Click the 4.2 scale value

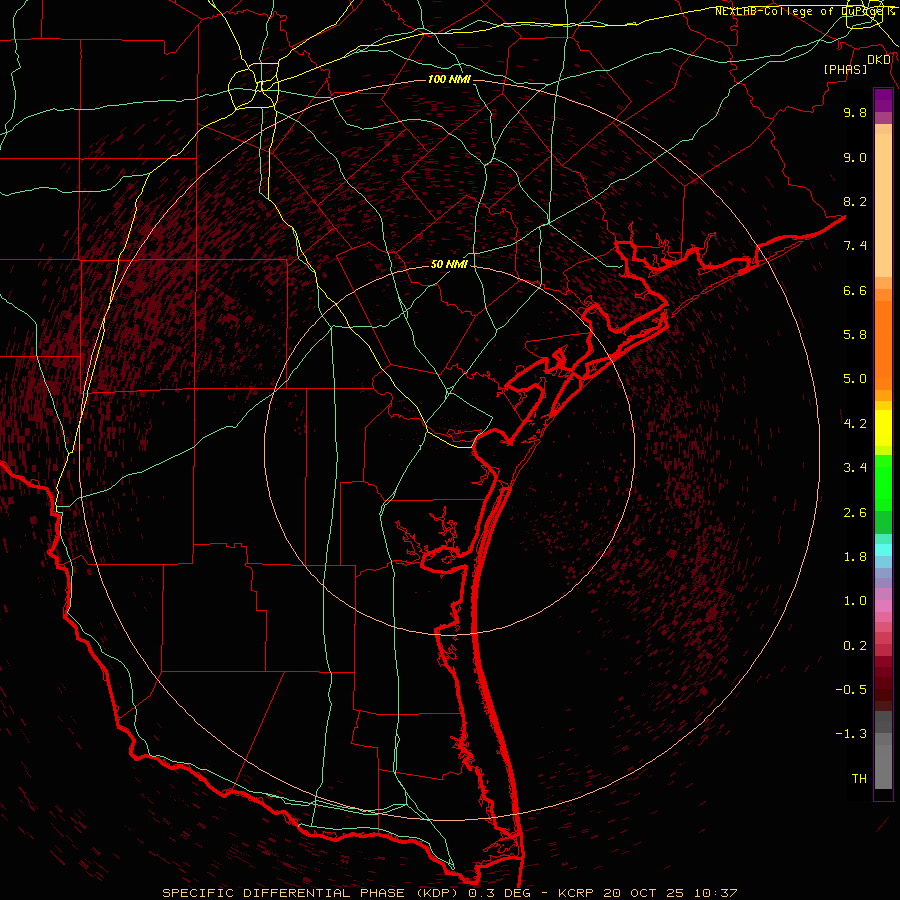click(855, 424)
